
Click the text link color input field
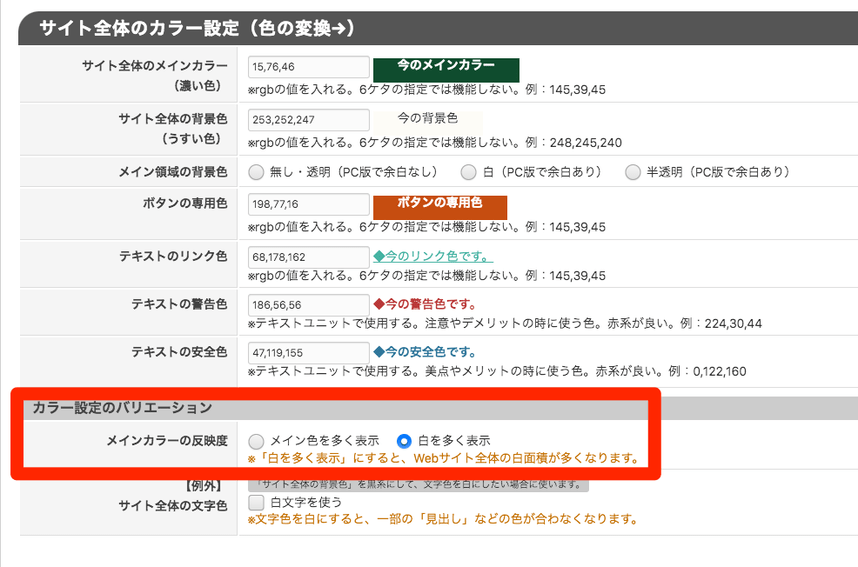coord(309,257)
